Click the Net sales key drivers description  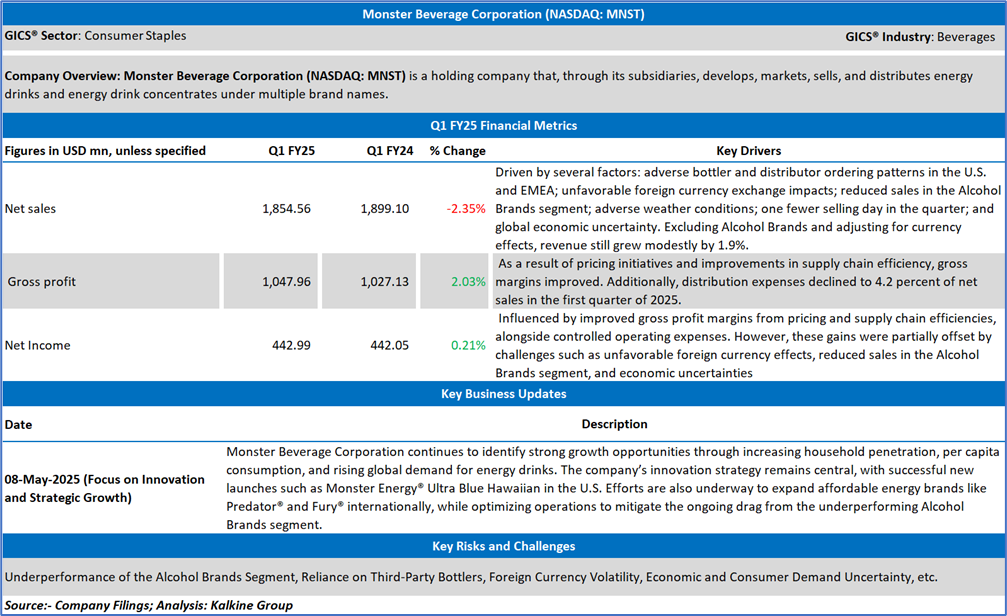pyautogui.click(x=748, y=209)
